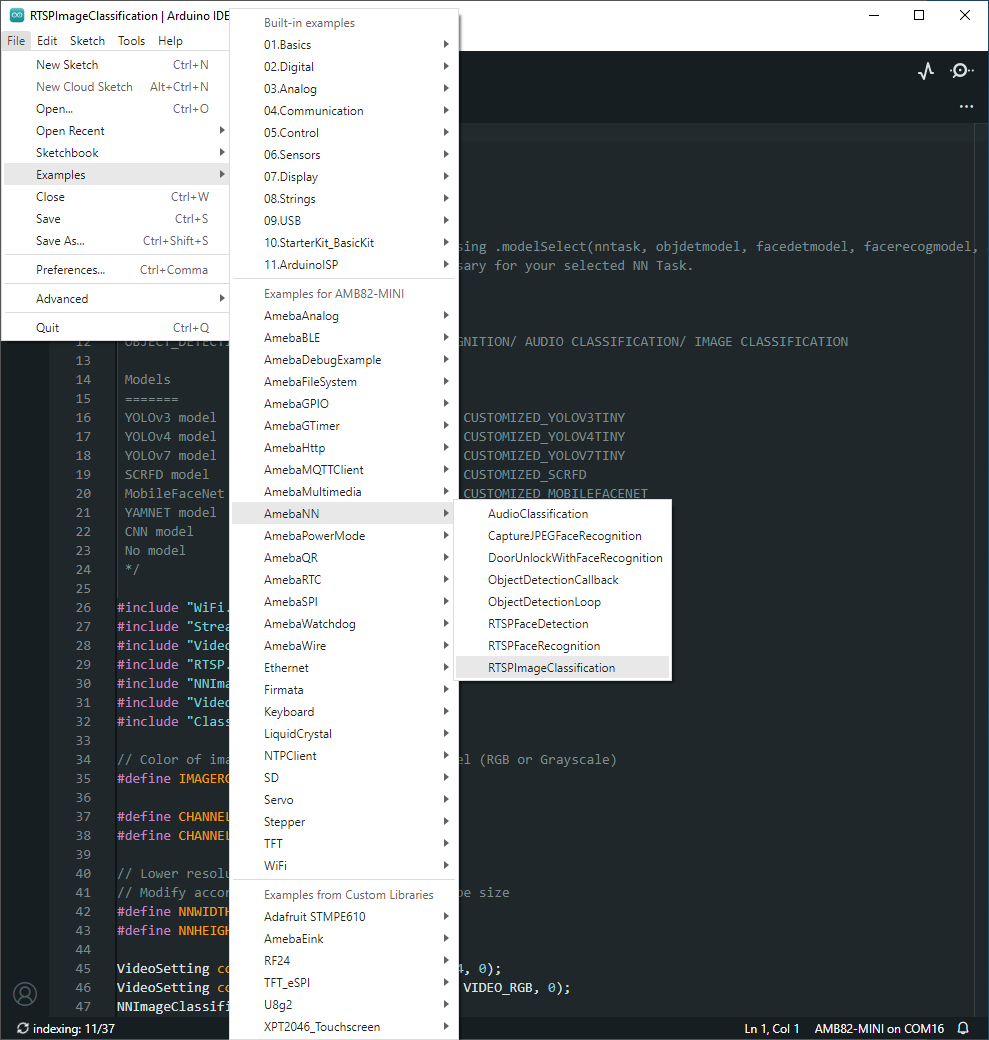Expand Open Recent submenu

(x=116, y=131)
